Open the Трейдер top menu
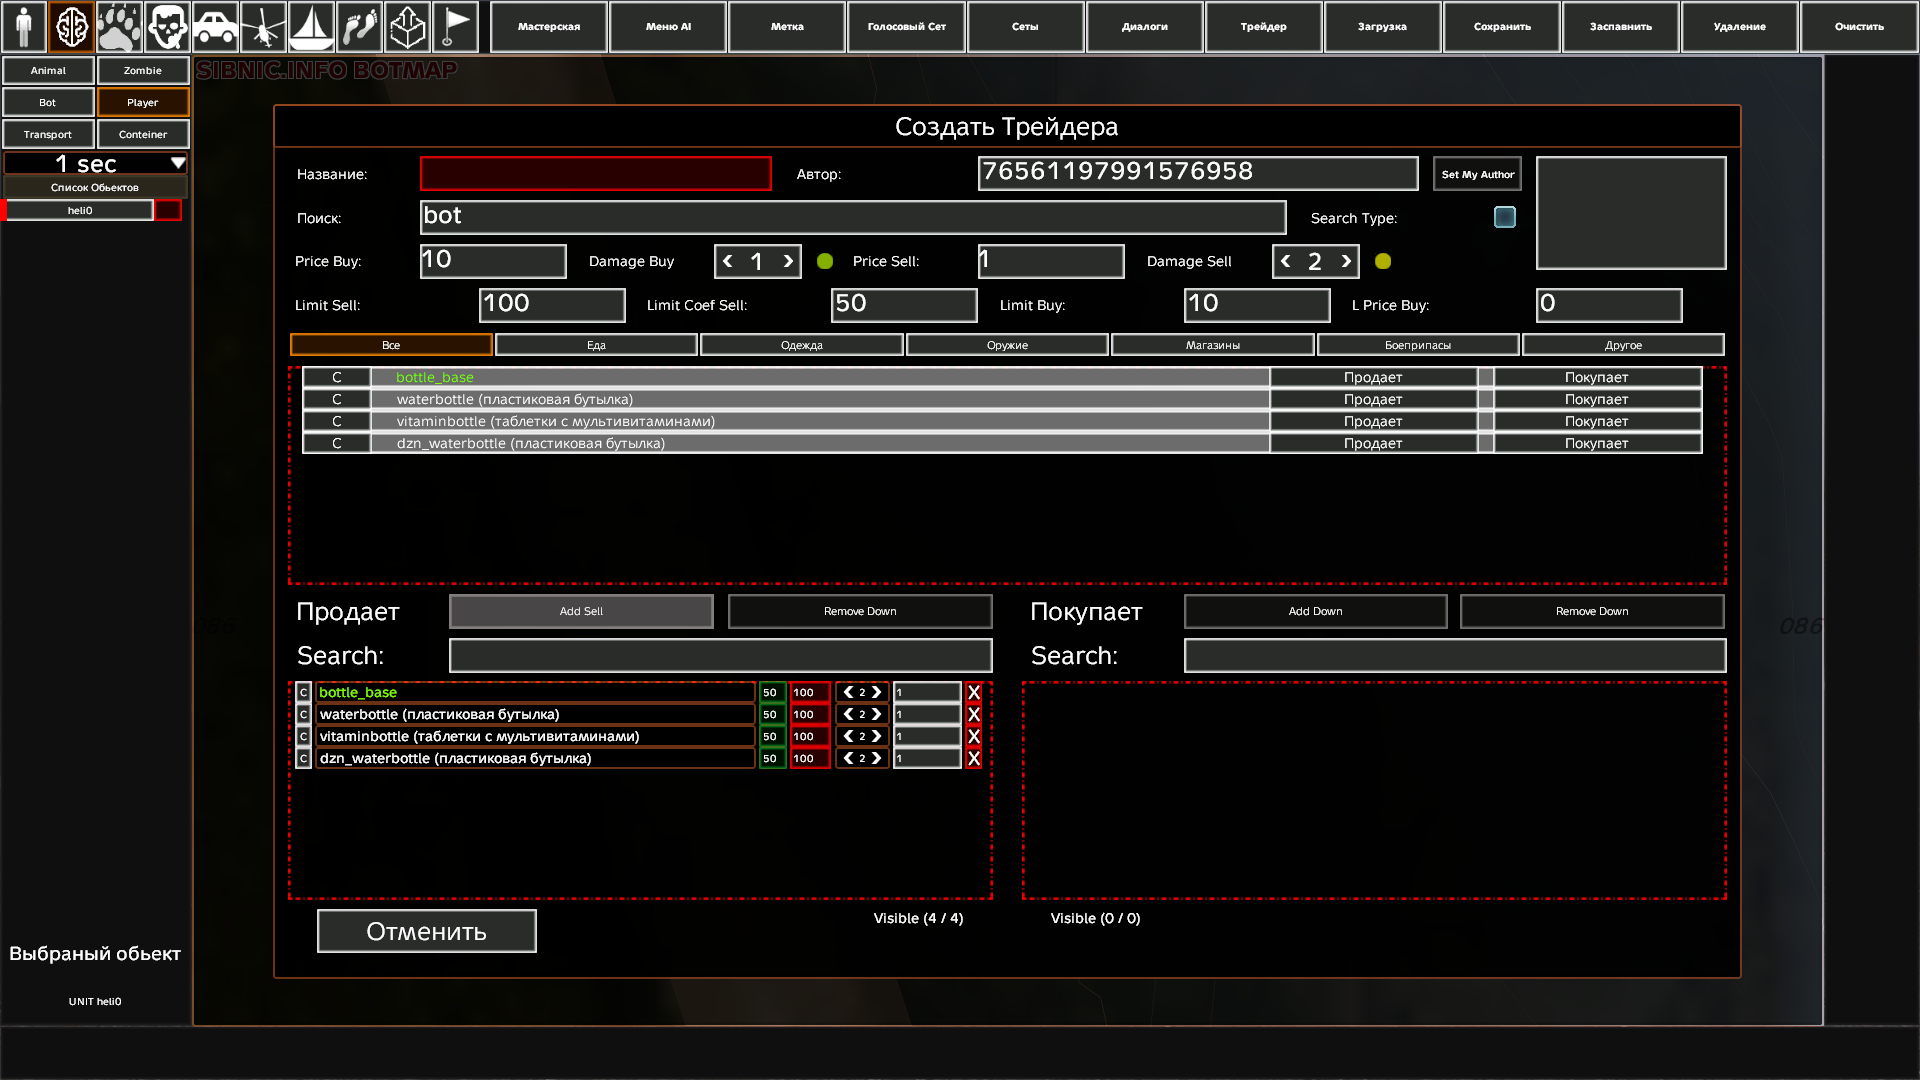The image size is (1920, 1080). coord(1263,27)
